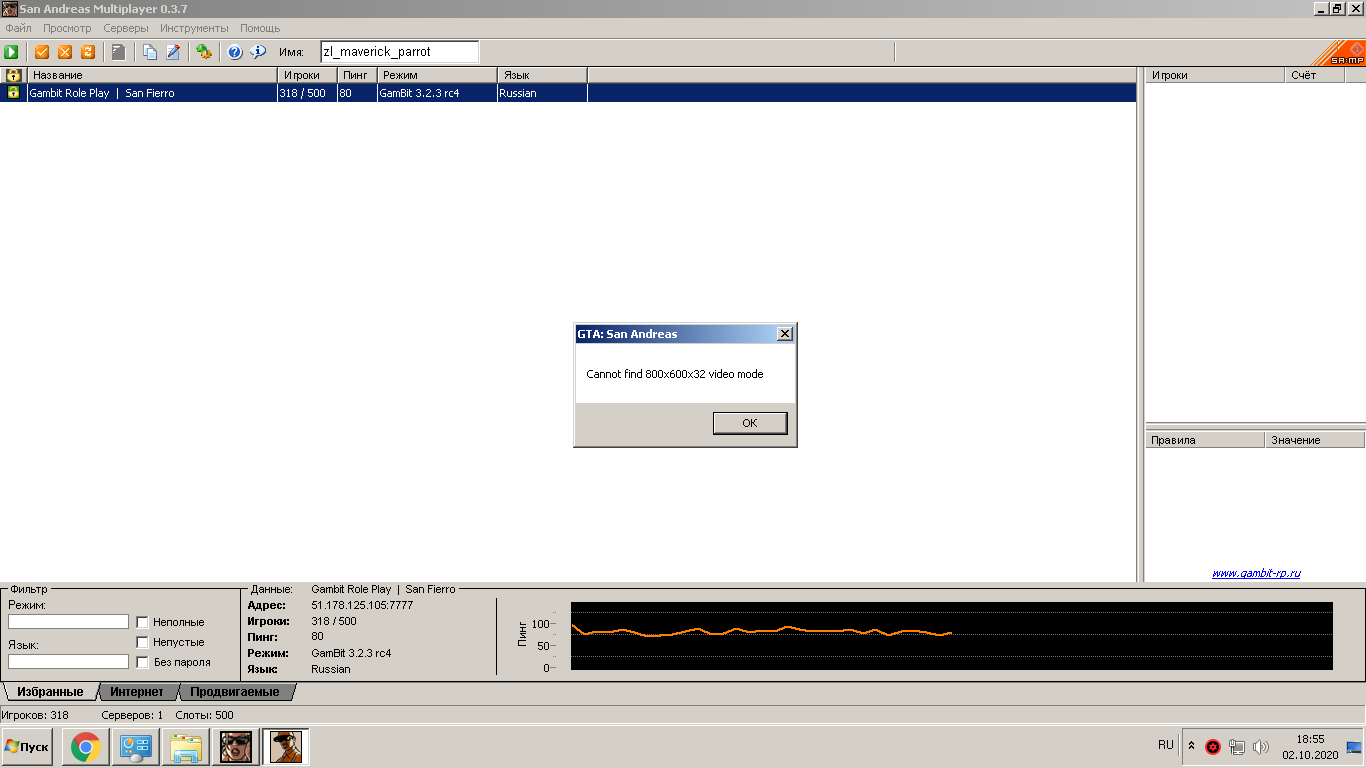Open the settings gear icon in toolbar
The image size is (1366, 768).
tap(204, 52)
